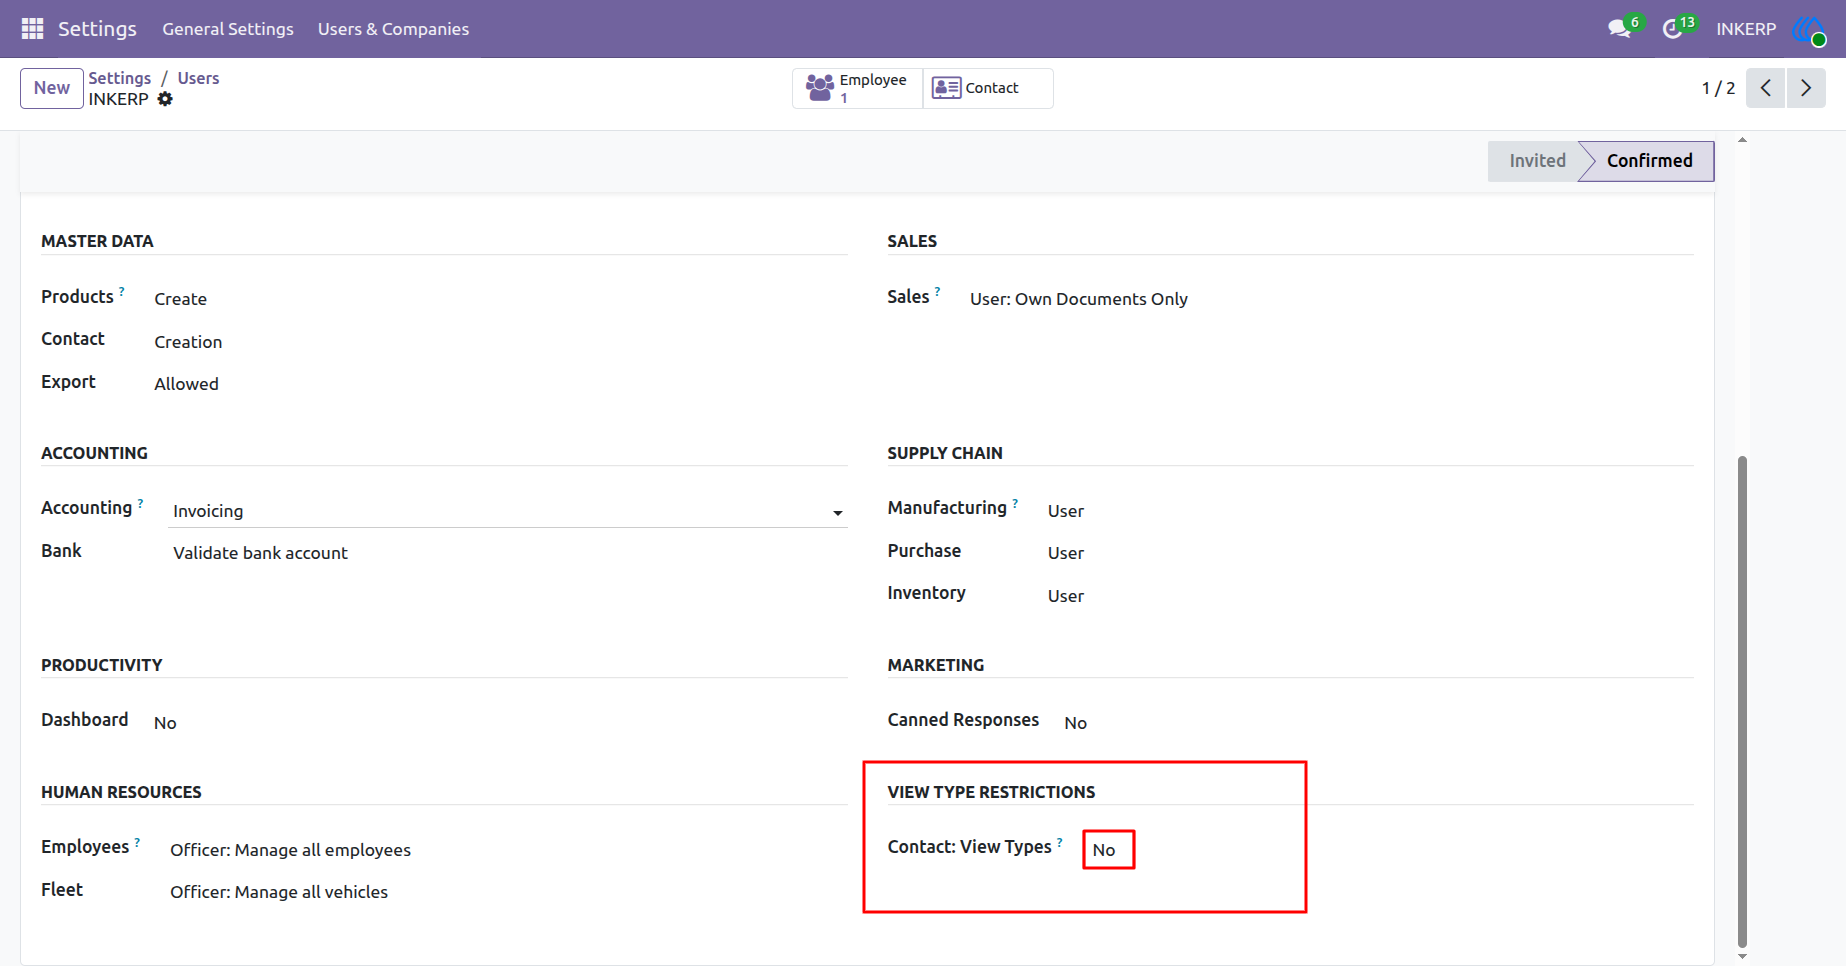Open the conversations chat icon
This screenshot has height=966, width=1846.
[1620, 29]
